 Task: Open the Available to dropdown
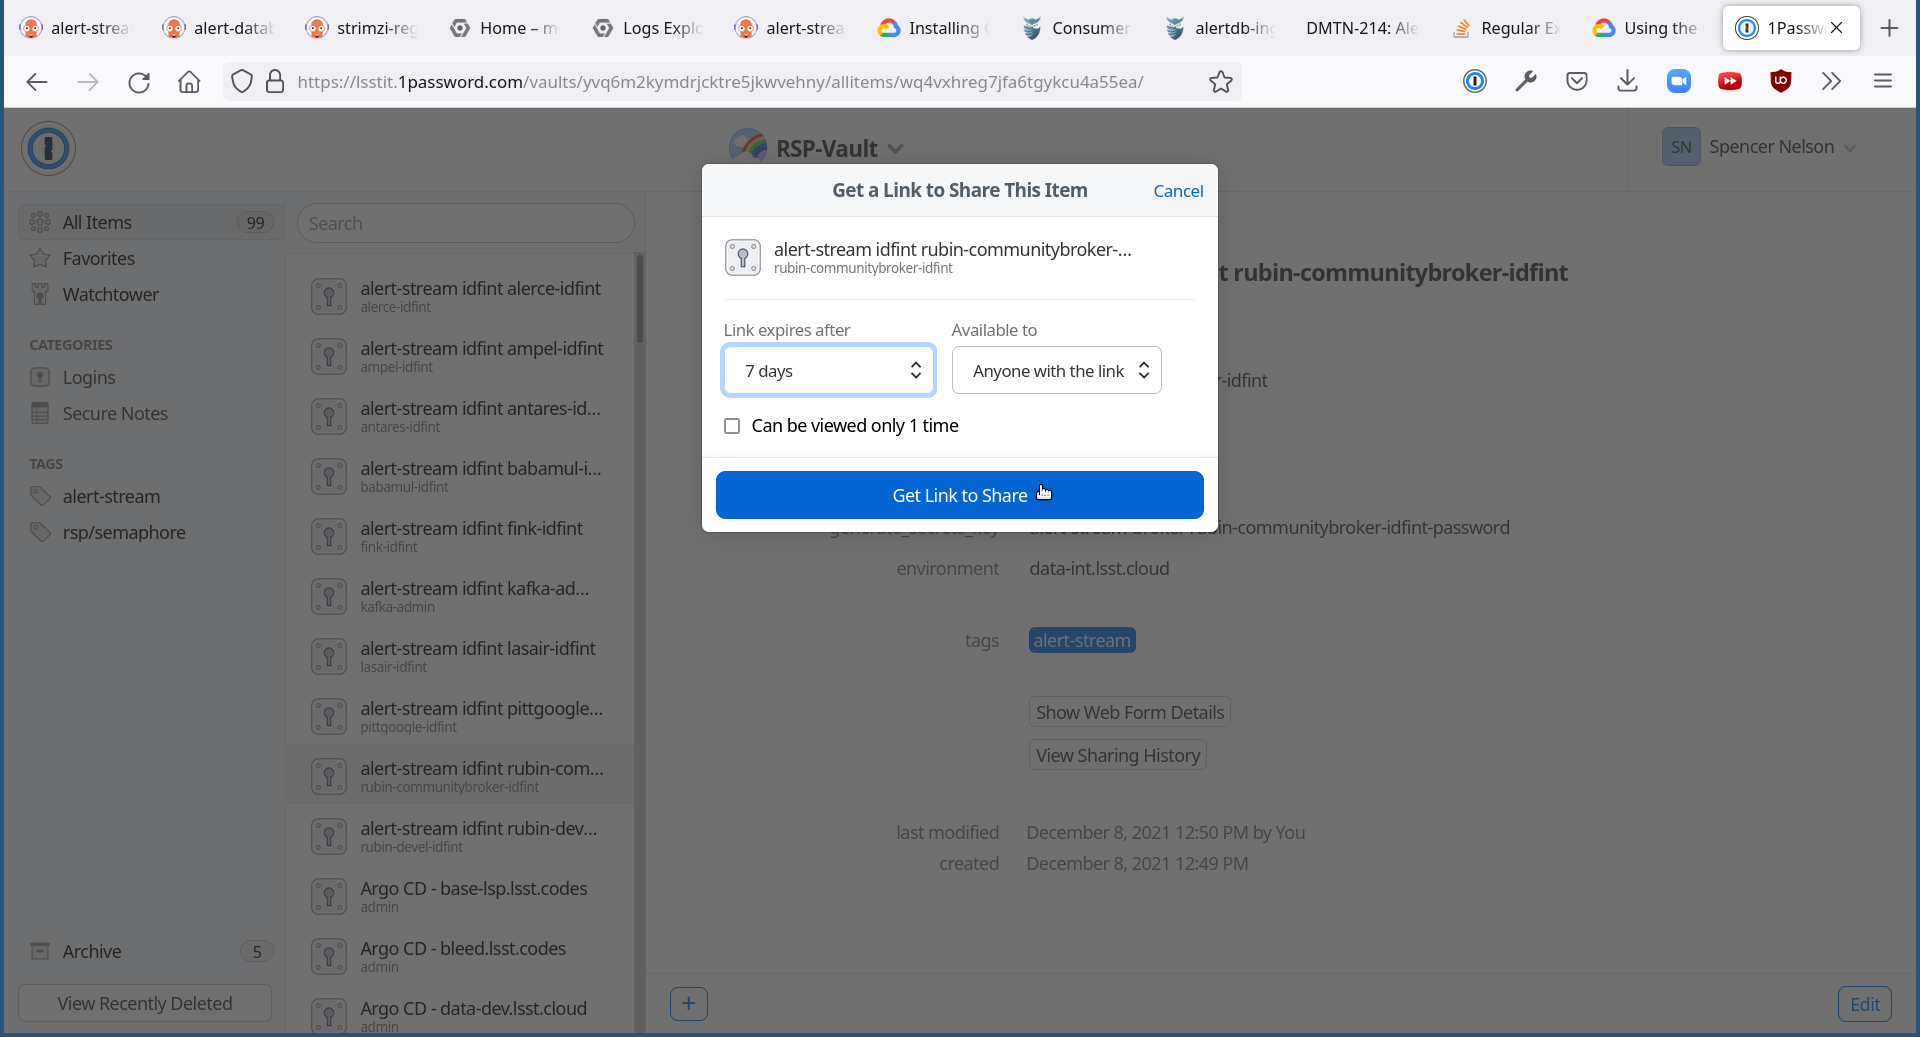1056,371
